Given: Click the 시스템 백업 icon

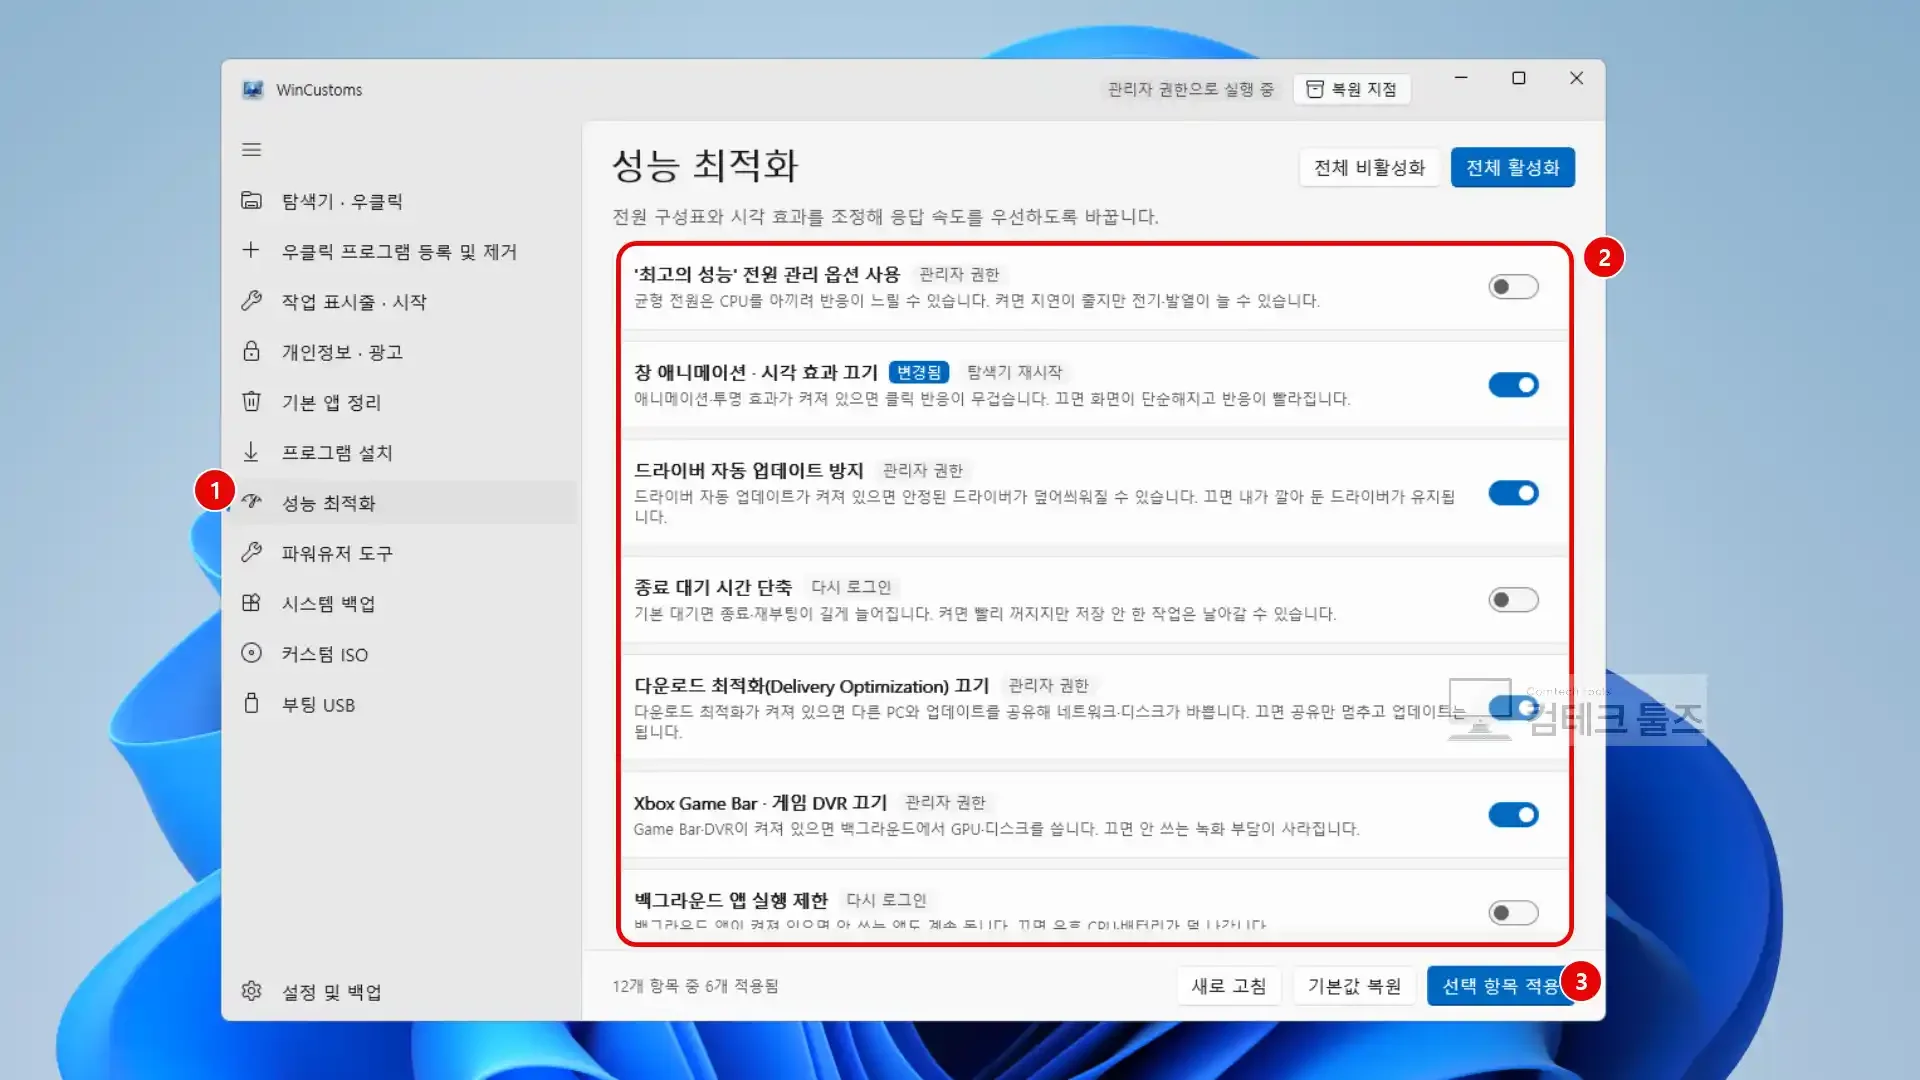Looking at the screenshot, I should click(251, 603).
